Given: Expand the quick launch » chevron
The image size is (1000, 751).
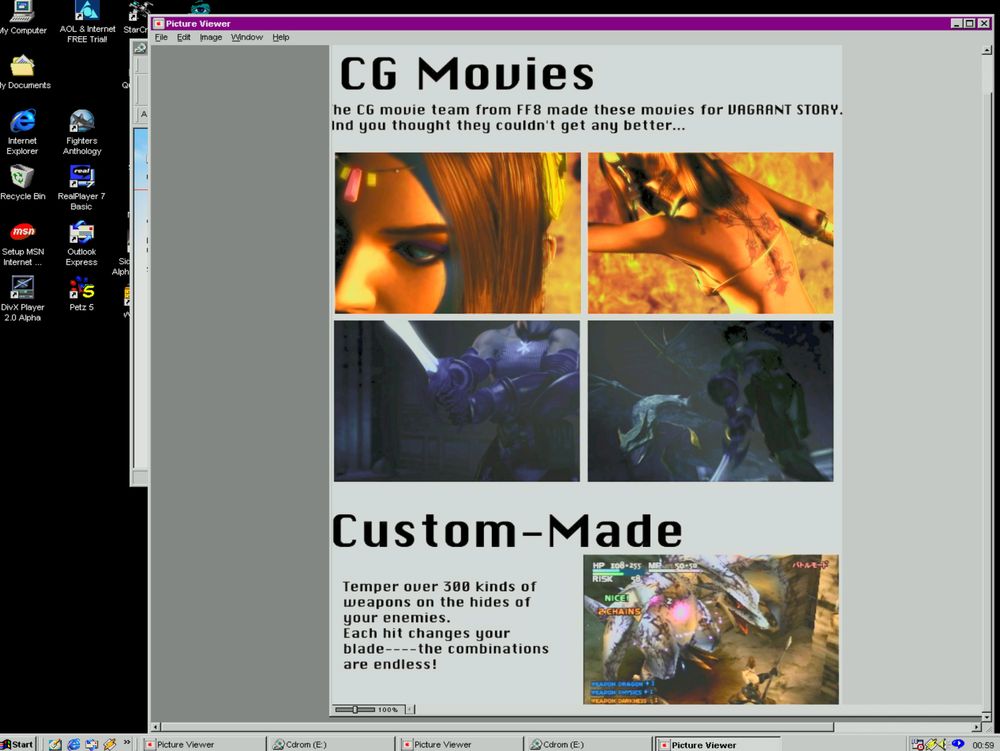Looking at the screenshot, I should tap(126, 742).
